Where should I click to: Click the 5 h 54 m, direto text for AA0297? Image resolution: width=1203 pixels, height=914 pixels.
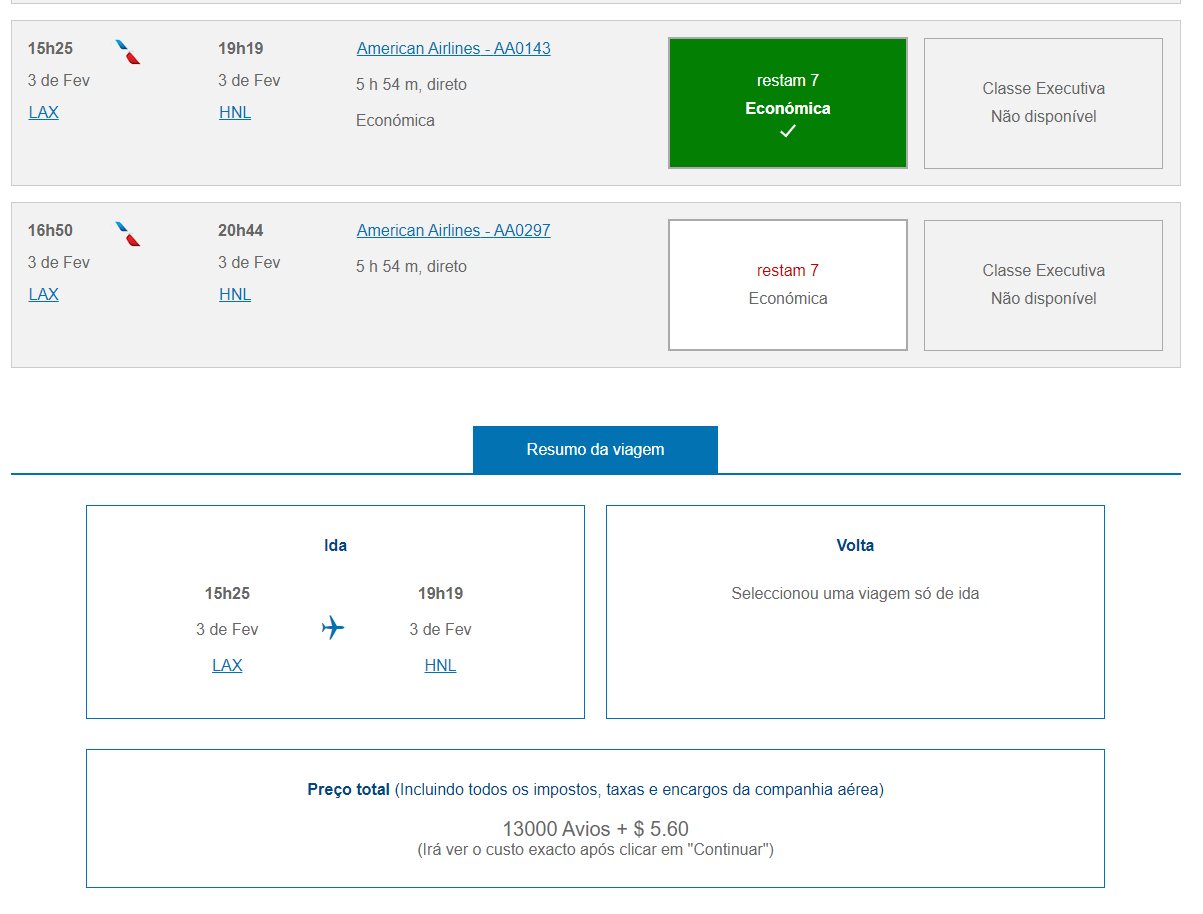[x=411, y=266]
